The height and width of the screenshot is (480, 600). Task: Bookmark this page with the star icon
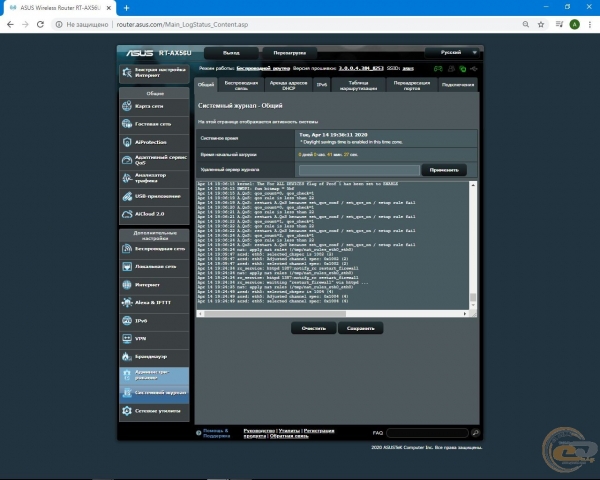click(x=541, y=24)
